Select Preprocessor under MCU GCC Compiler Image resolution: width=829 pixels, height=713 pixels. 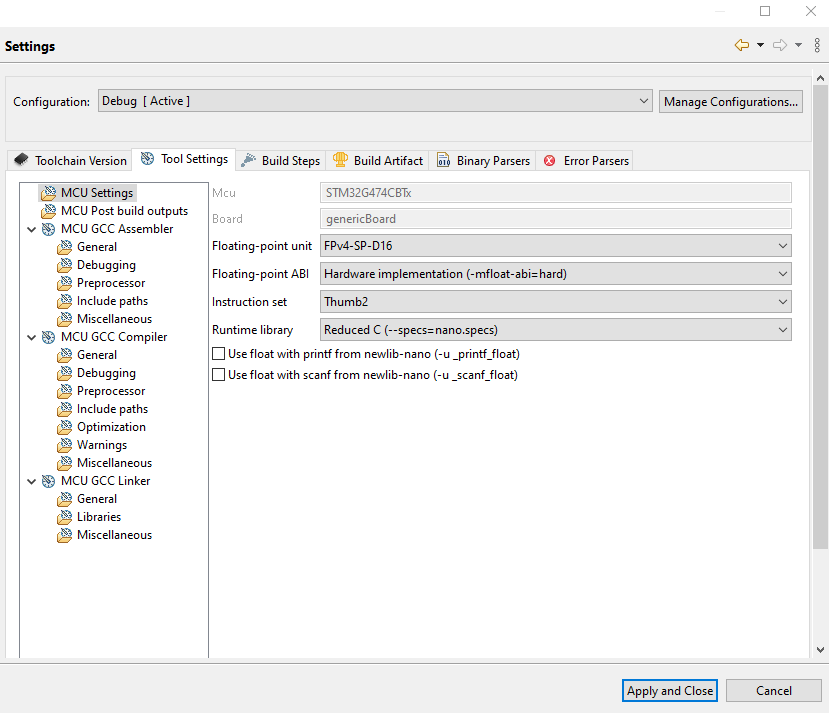(x=111, y=391)
